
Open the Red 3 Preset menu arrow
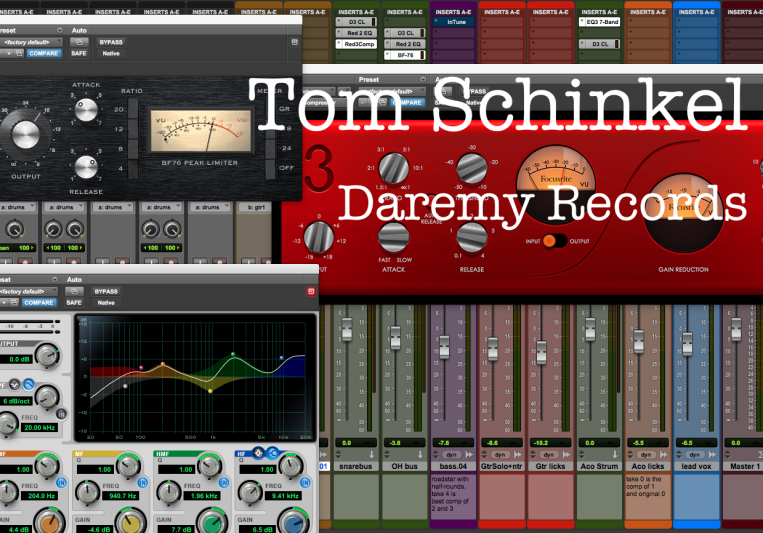tap(422, 79)
